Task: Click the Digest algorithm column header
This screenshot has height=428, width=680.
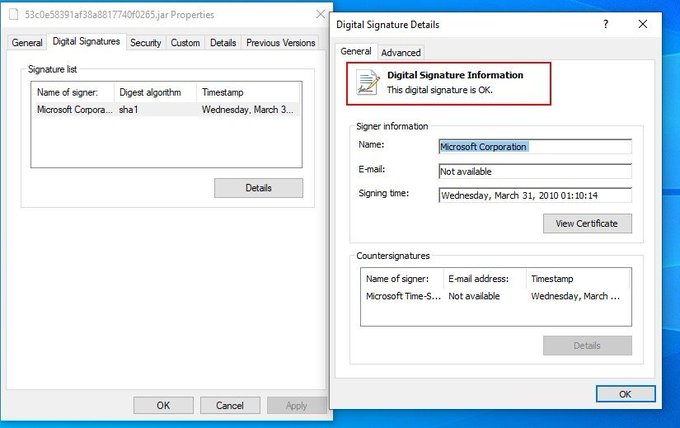Action: [155, 92]
